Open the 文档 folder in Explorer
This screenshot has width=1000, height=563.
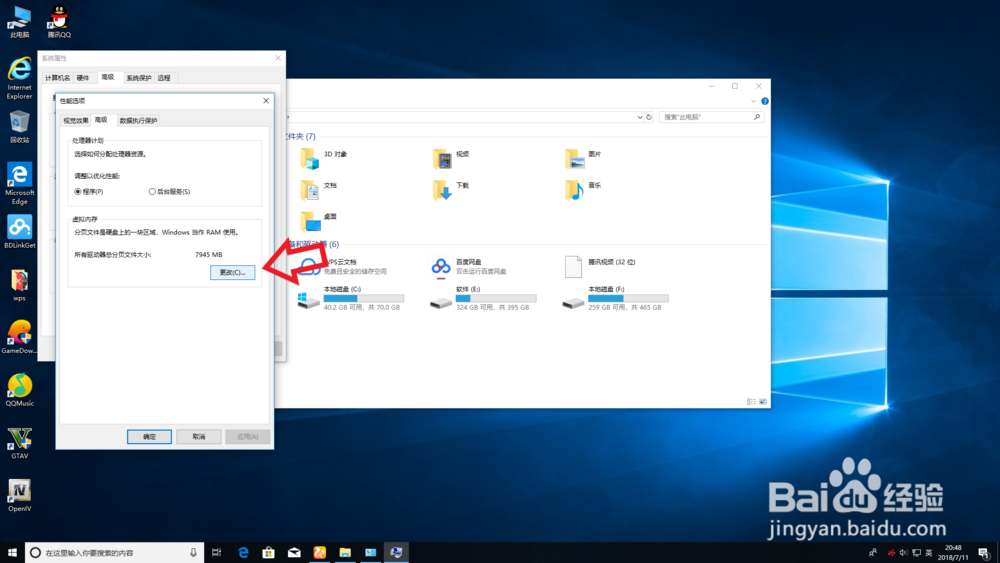click(319, 189)
